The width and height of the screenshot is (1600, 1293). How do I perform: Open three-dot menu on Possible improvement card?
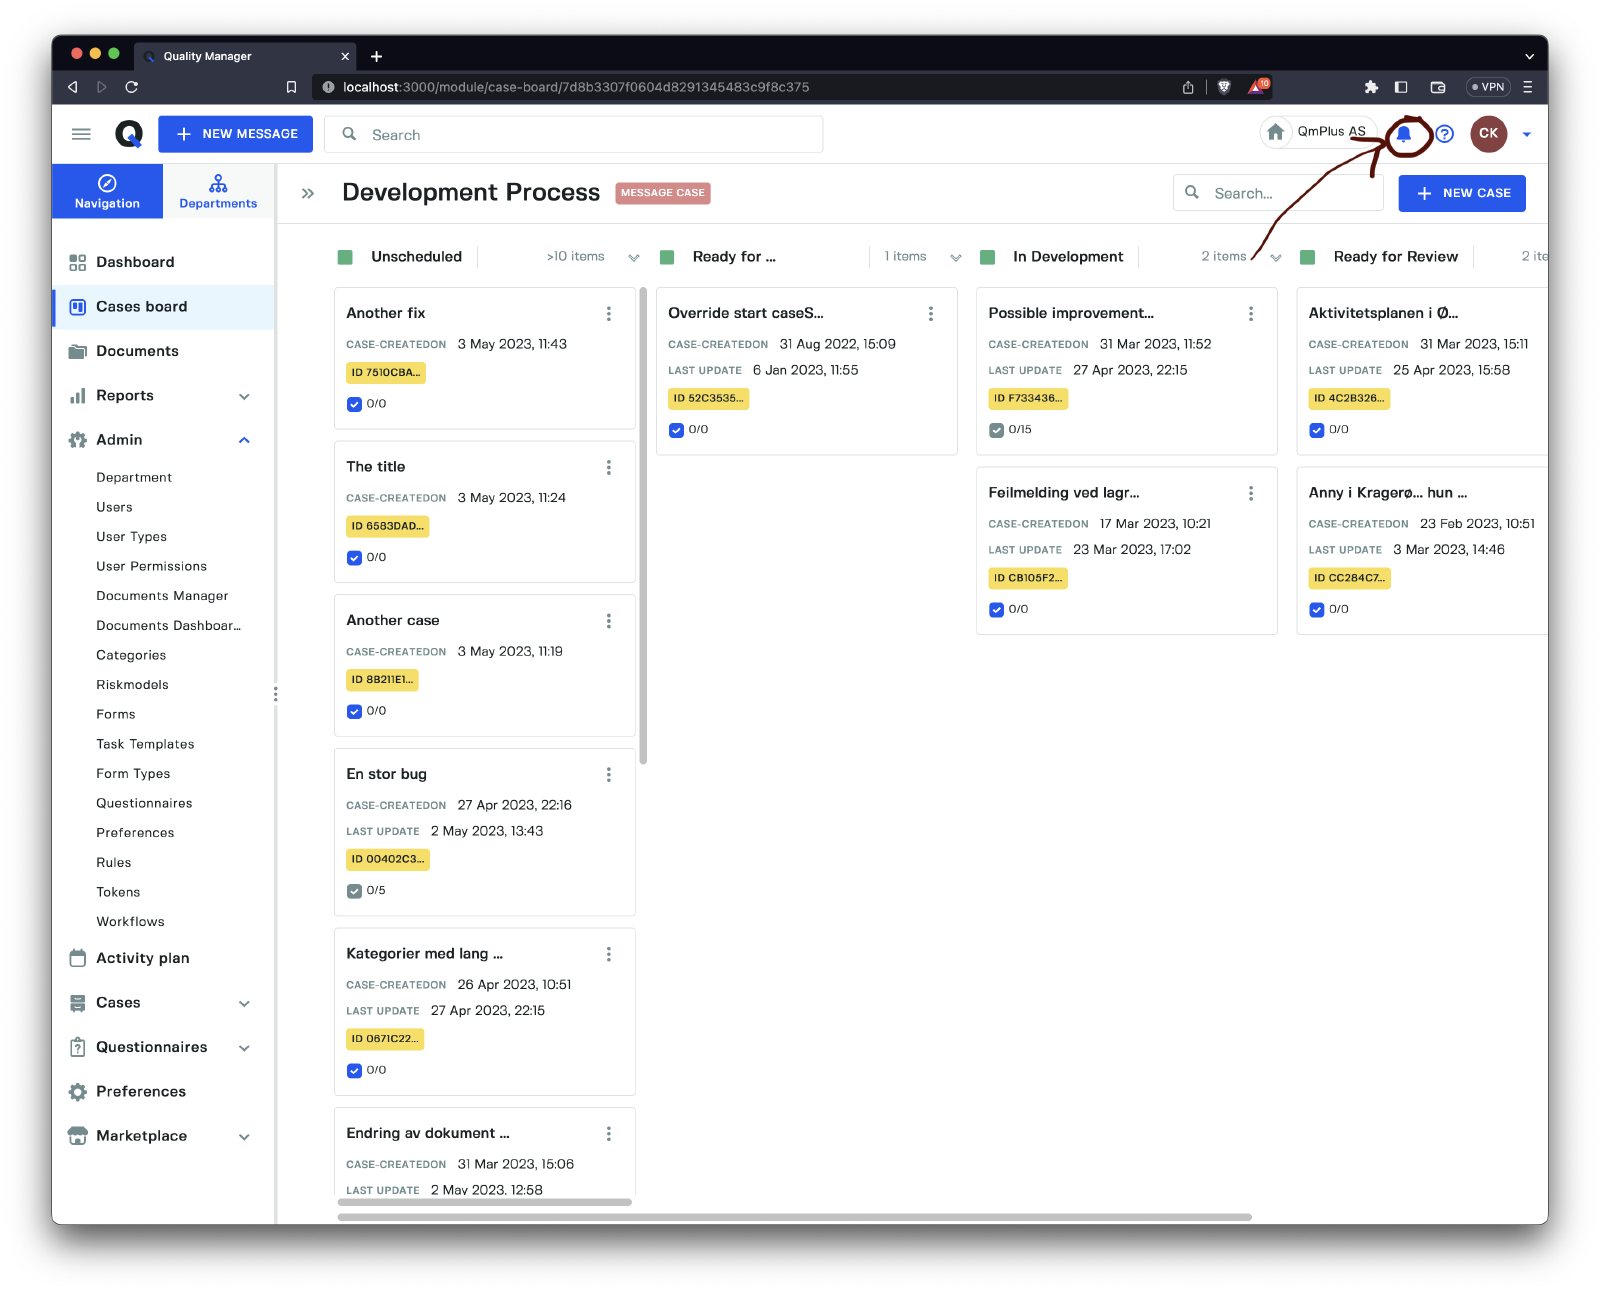pos(1250,314)
